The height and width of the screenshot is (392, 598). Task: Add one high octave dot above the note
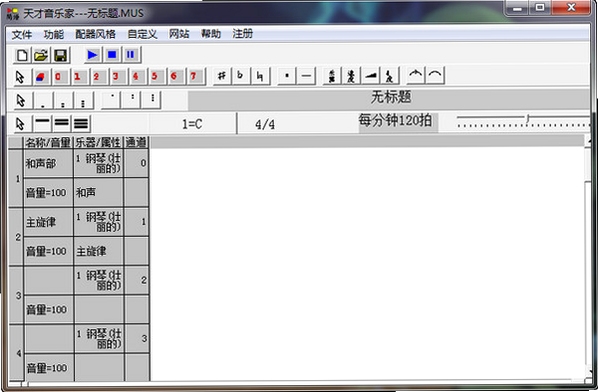click(112, 100)
